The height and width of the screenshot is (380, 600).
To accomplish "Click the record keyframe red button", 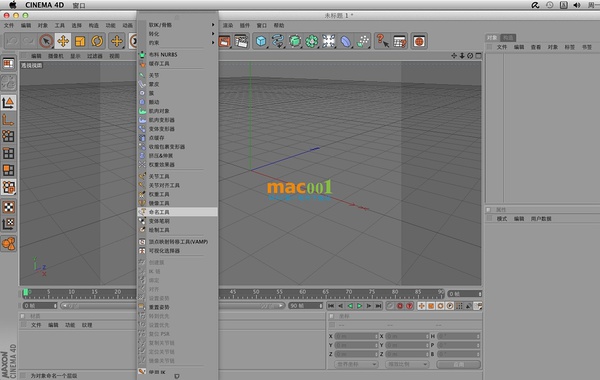I will pyautogui.click(x=400, y=306).
